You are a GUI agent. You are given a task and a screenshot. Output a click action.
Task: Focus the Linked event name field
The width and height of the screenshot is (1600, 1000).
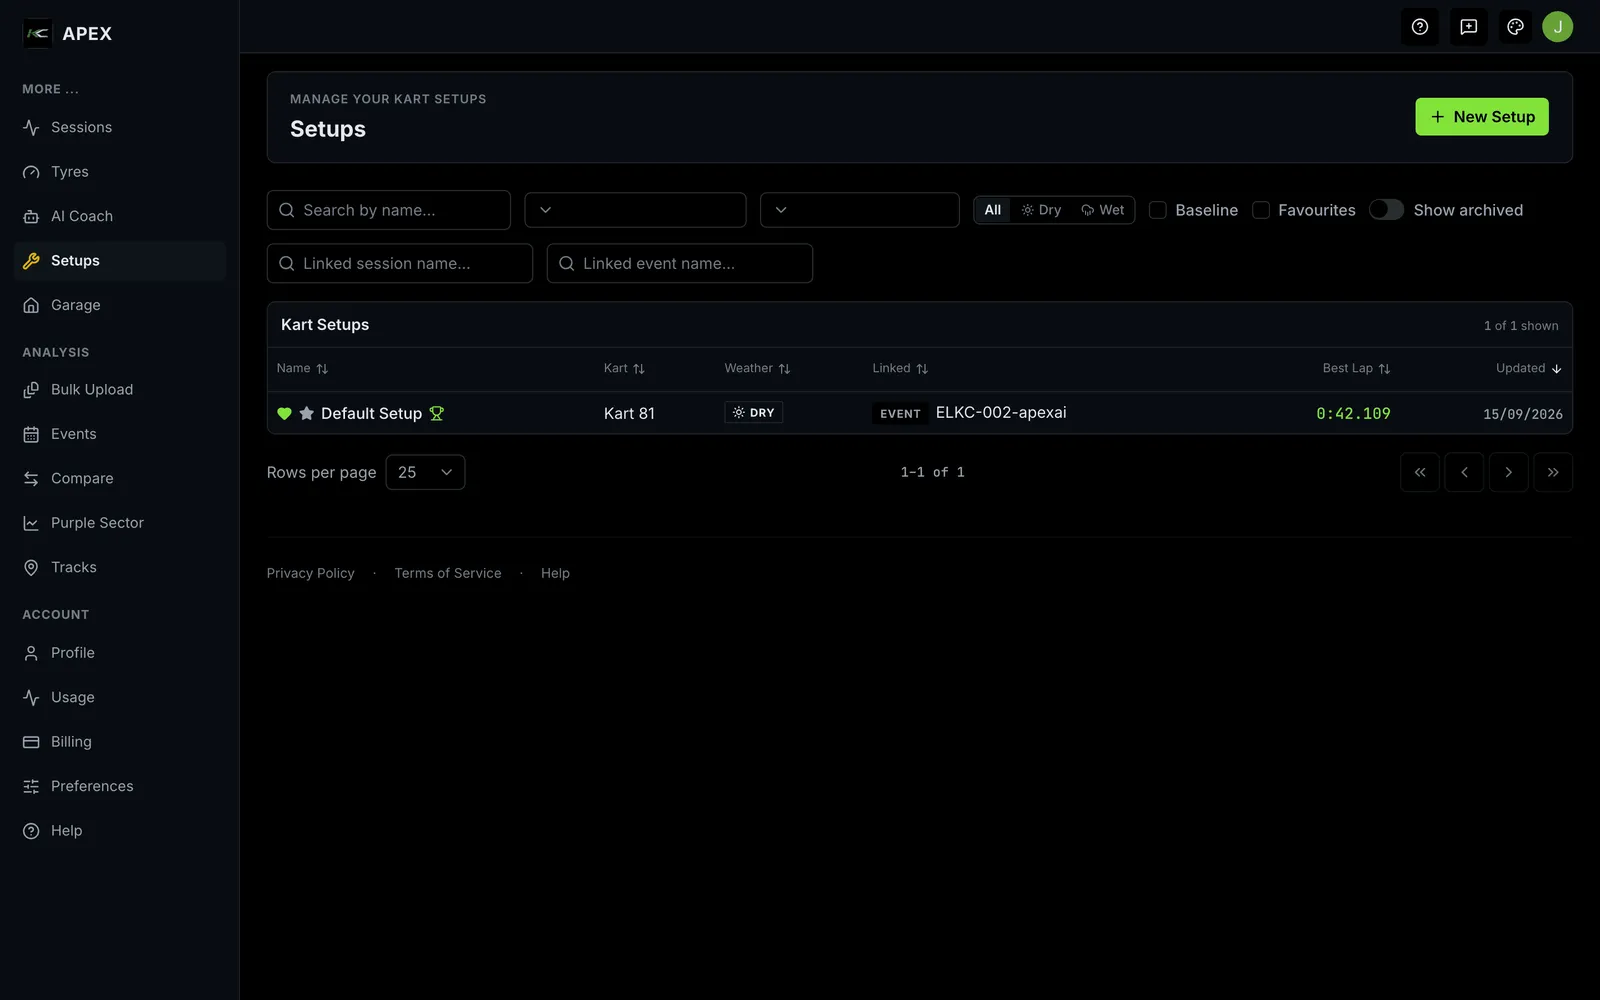click(680, 263)
